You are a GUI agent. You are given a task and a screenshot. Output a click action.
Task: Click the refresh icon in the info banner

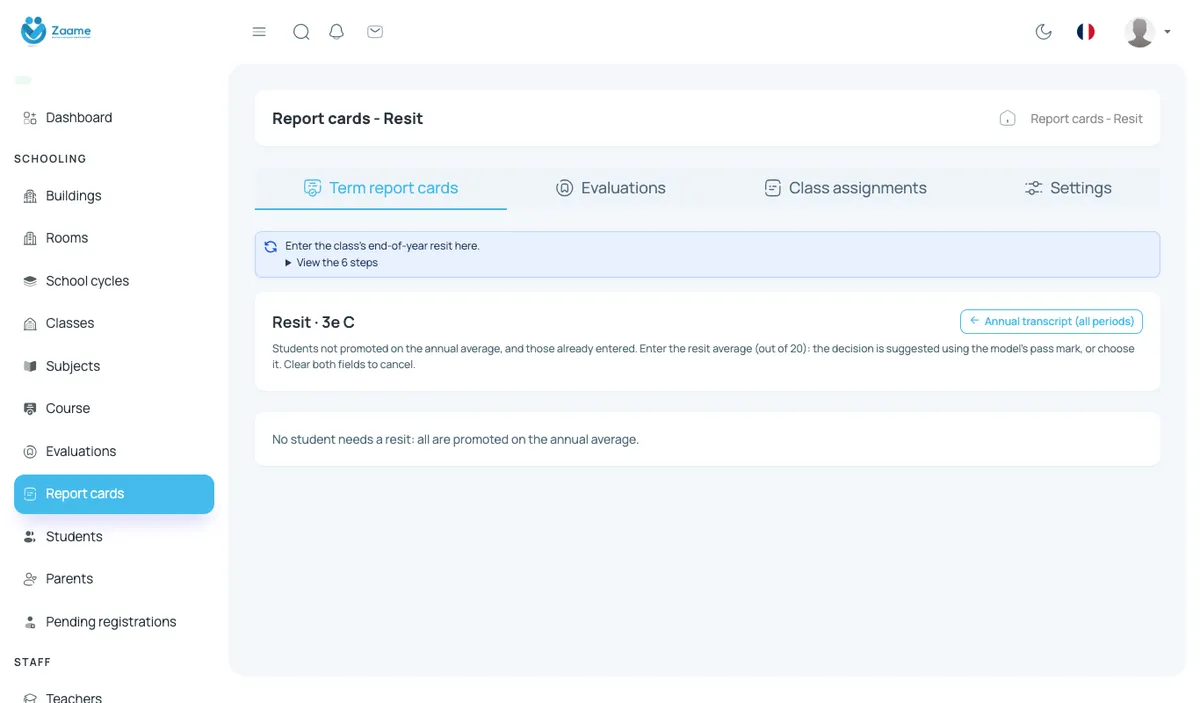(x=270, y=246)
